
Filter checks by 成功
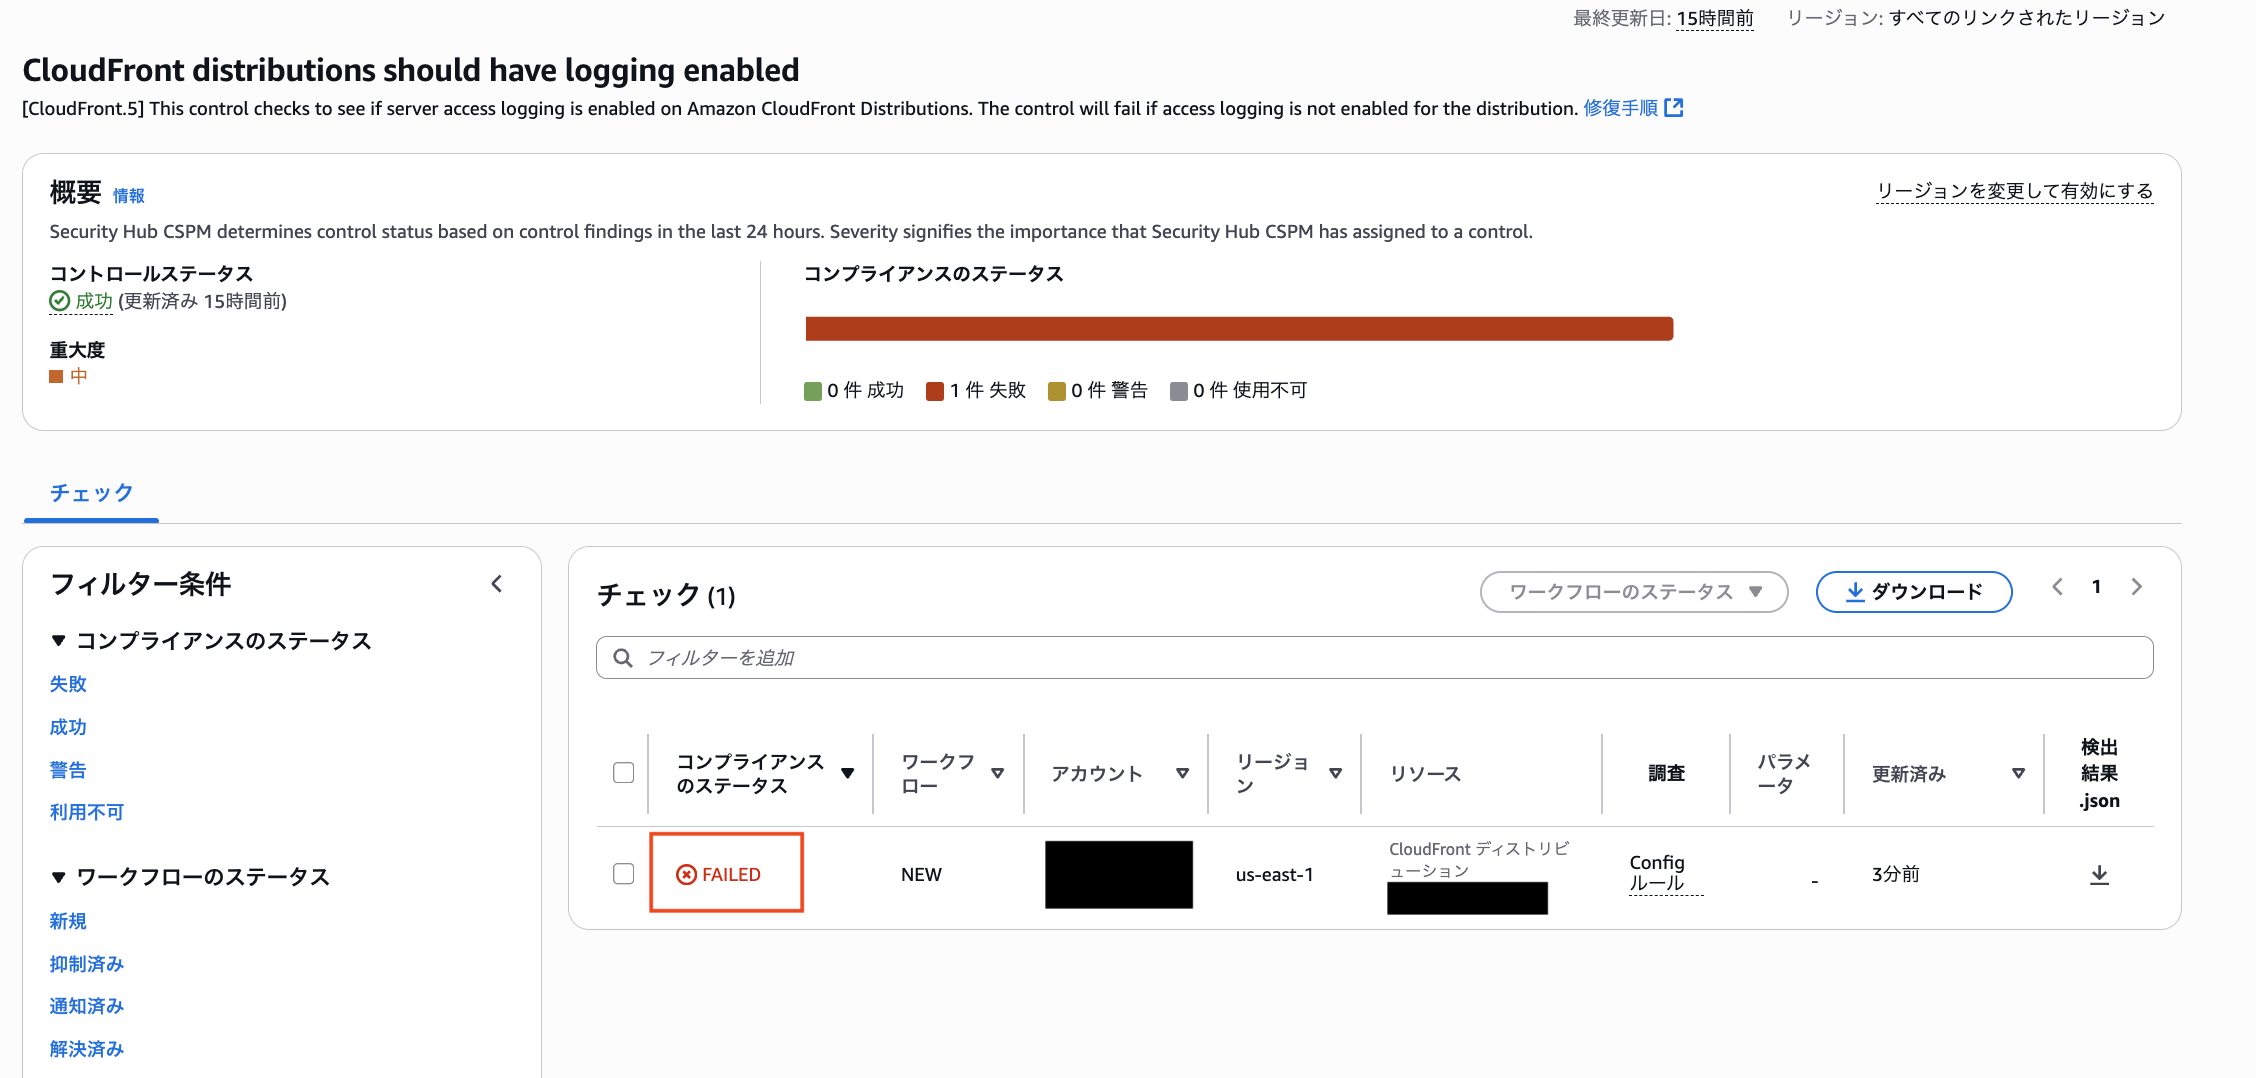(x=68, y=727)
